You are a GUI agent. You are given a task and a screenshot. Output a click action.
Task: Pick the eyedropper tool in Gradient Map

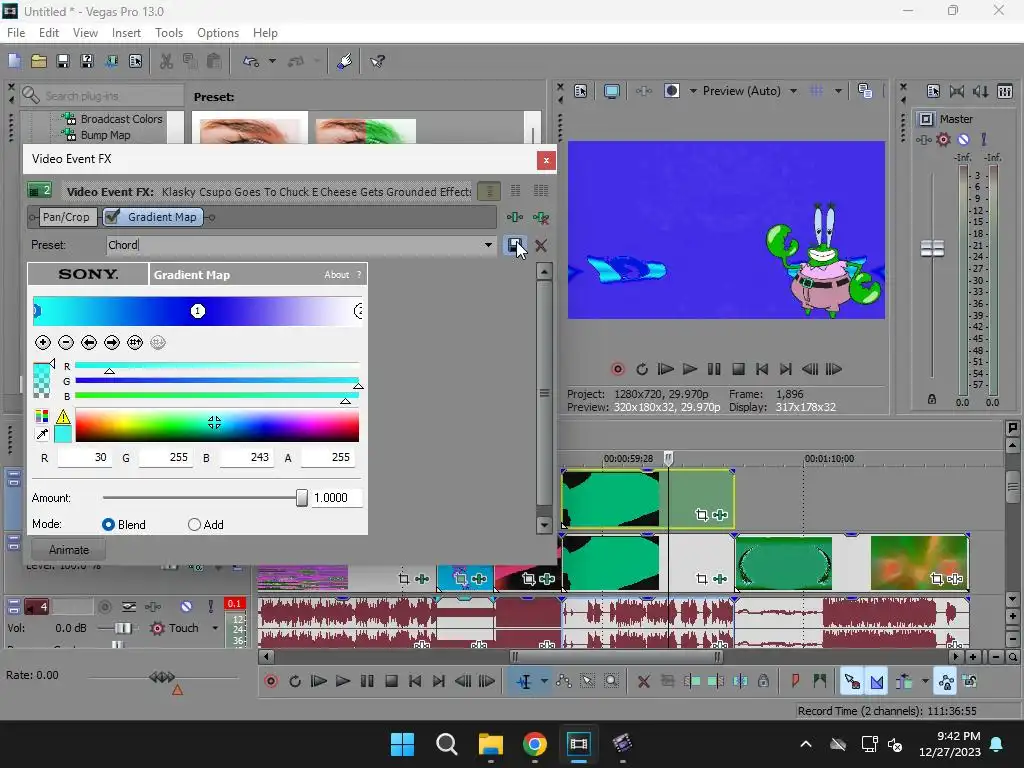point(42,434)
